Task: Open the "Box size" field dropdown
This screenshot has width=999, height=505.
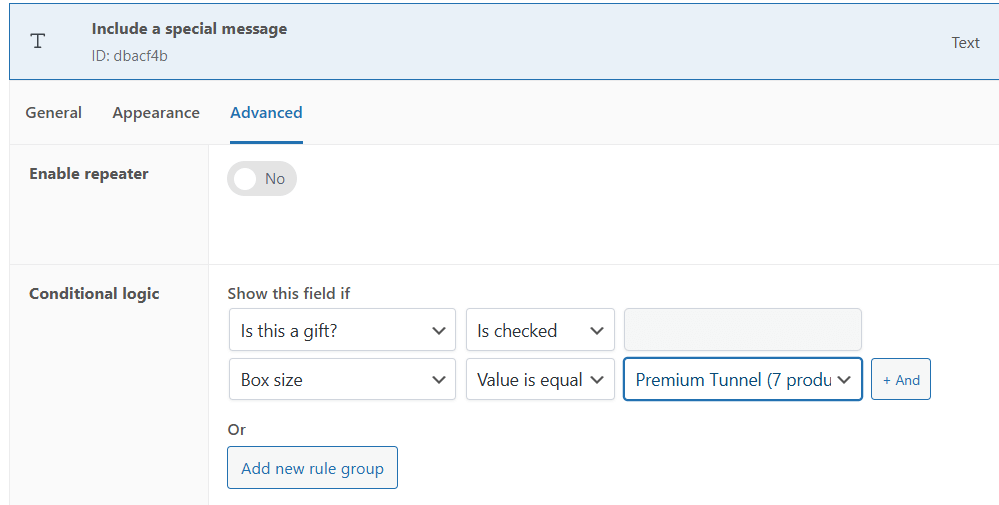Action: tap(342, 380)
